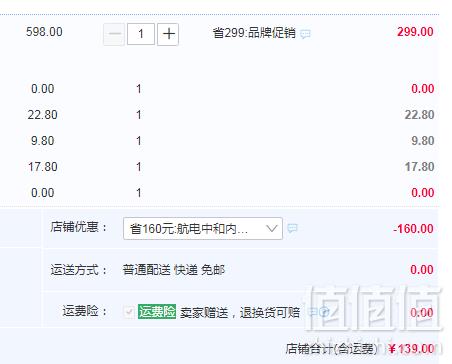
Task: Click the green 运费险 badge
Action: click(x=157, y=312)
